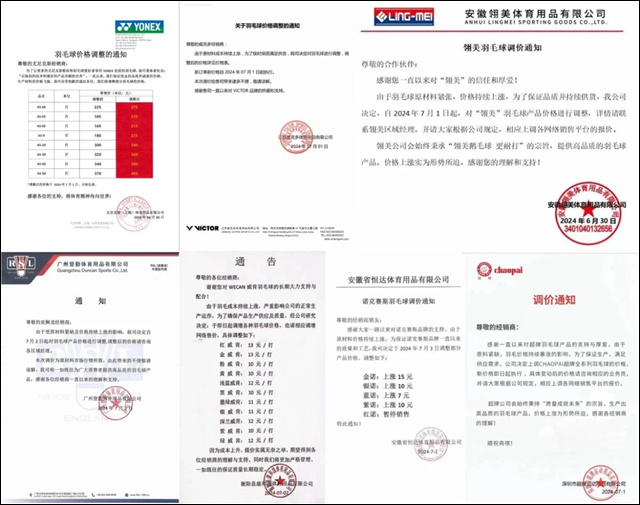The width and height of the screenshot is (640, 505).
Task: Click the heading 羽毛球价格调整的通知 on Yonex notice
Action: point(91,54)
